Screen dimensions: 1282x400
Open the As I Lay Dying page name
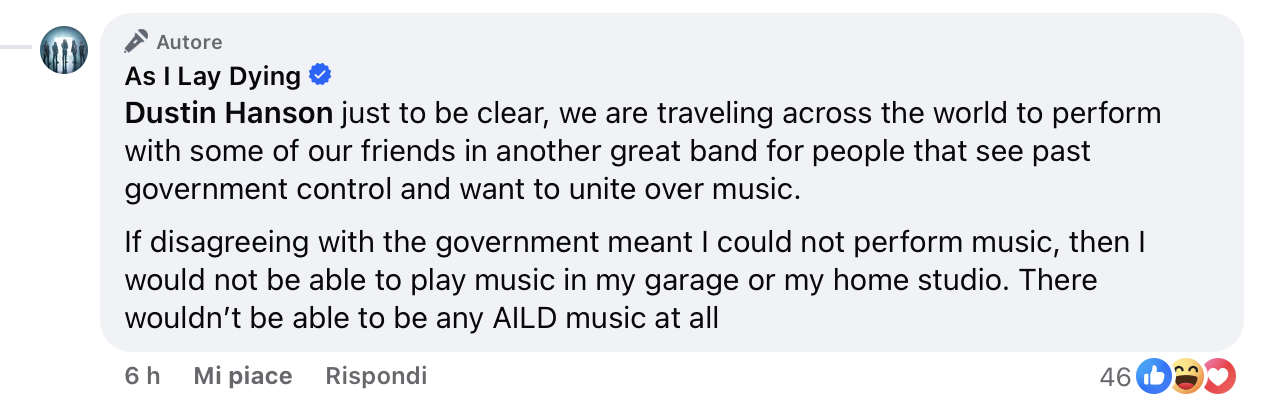[x=213, y=76]
